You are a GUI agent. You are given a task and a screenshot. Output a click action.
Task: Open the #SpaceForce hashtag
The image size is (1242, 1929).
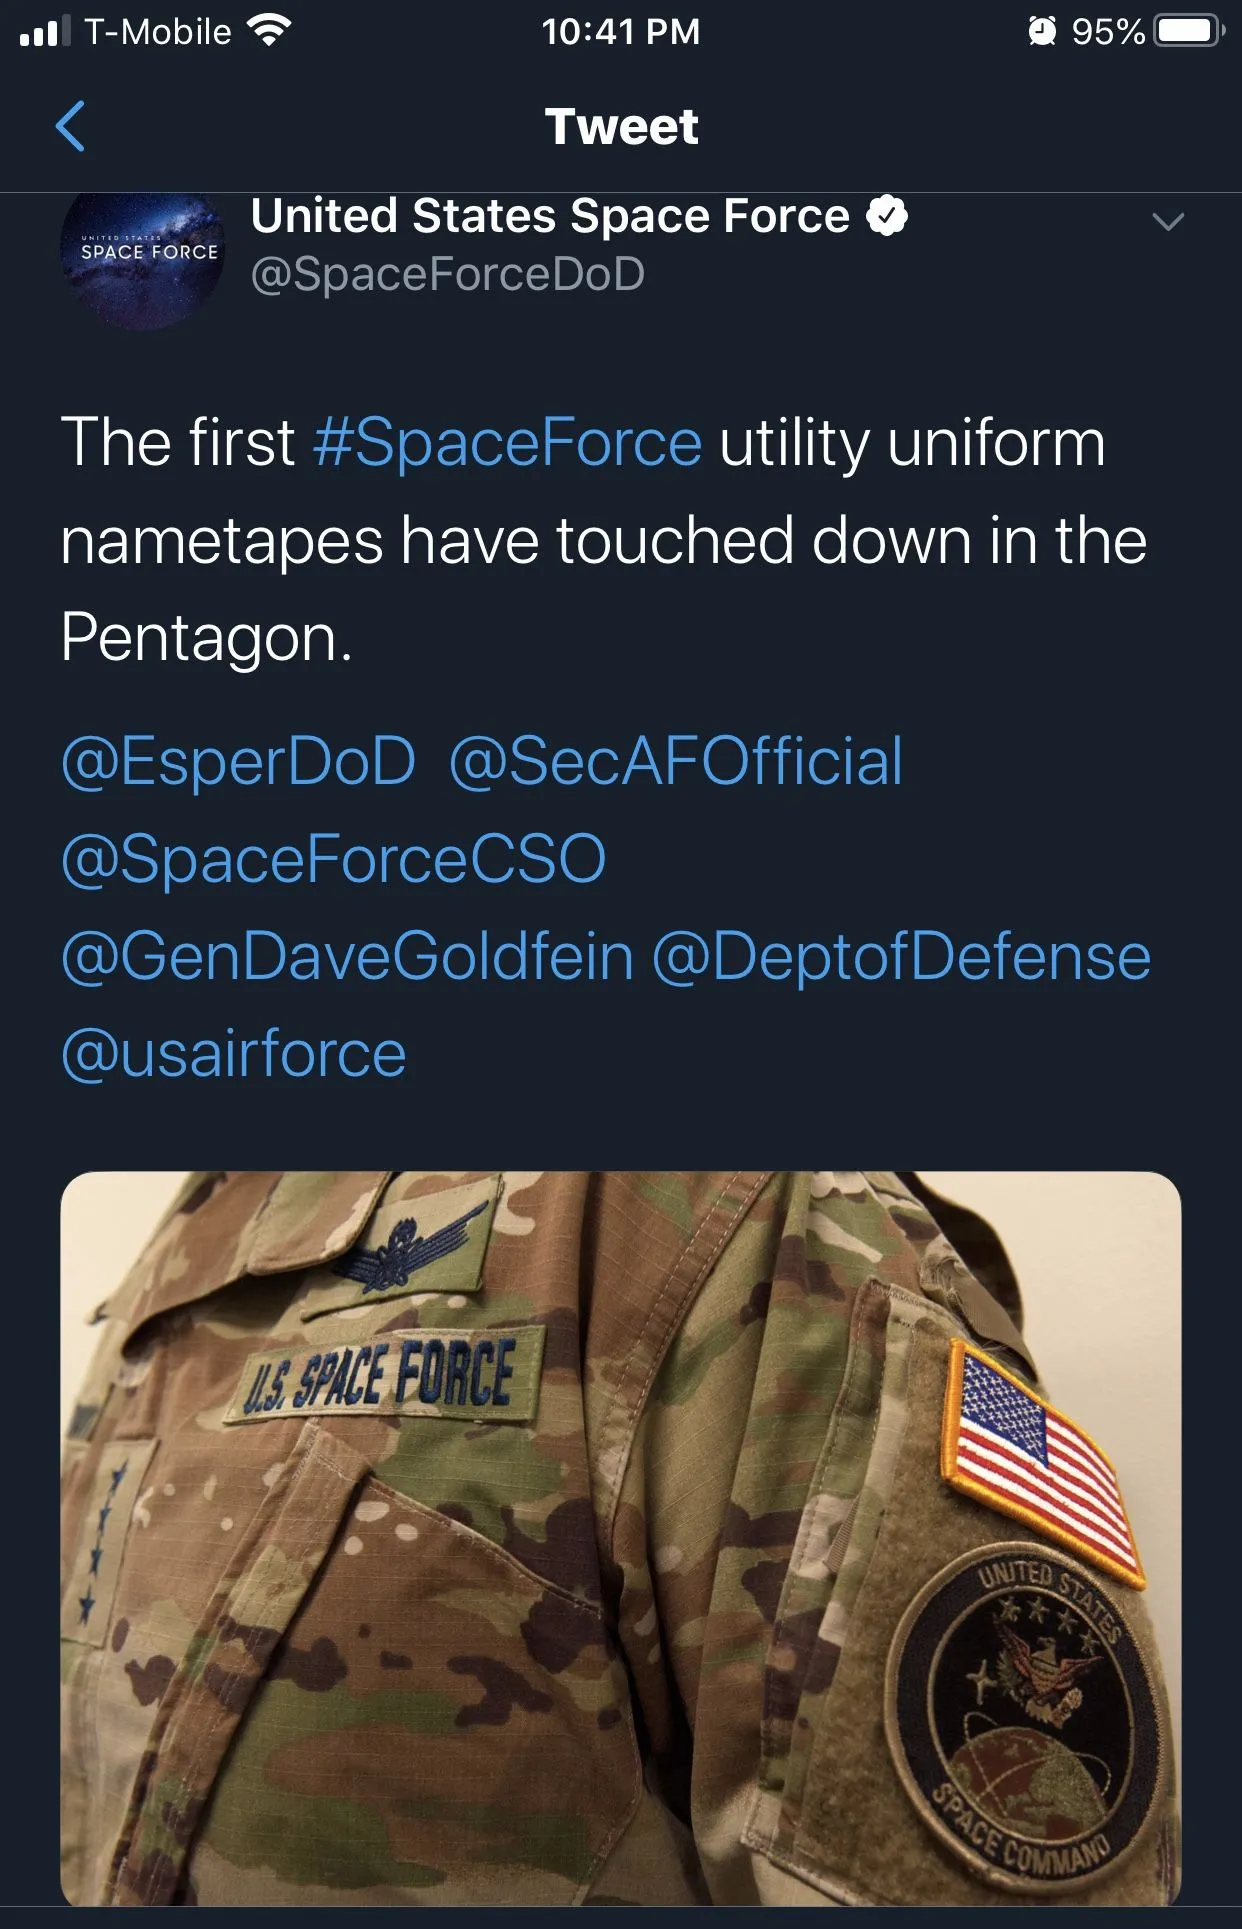click(x=507, y=442)
